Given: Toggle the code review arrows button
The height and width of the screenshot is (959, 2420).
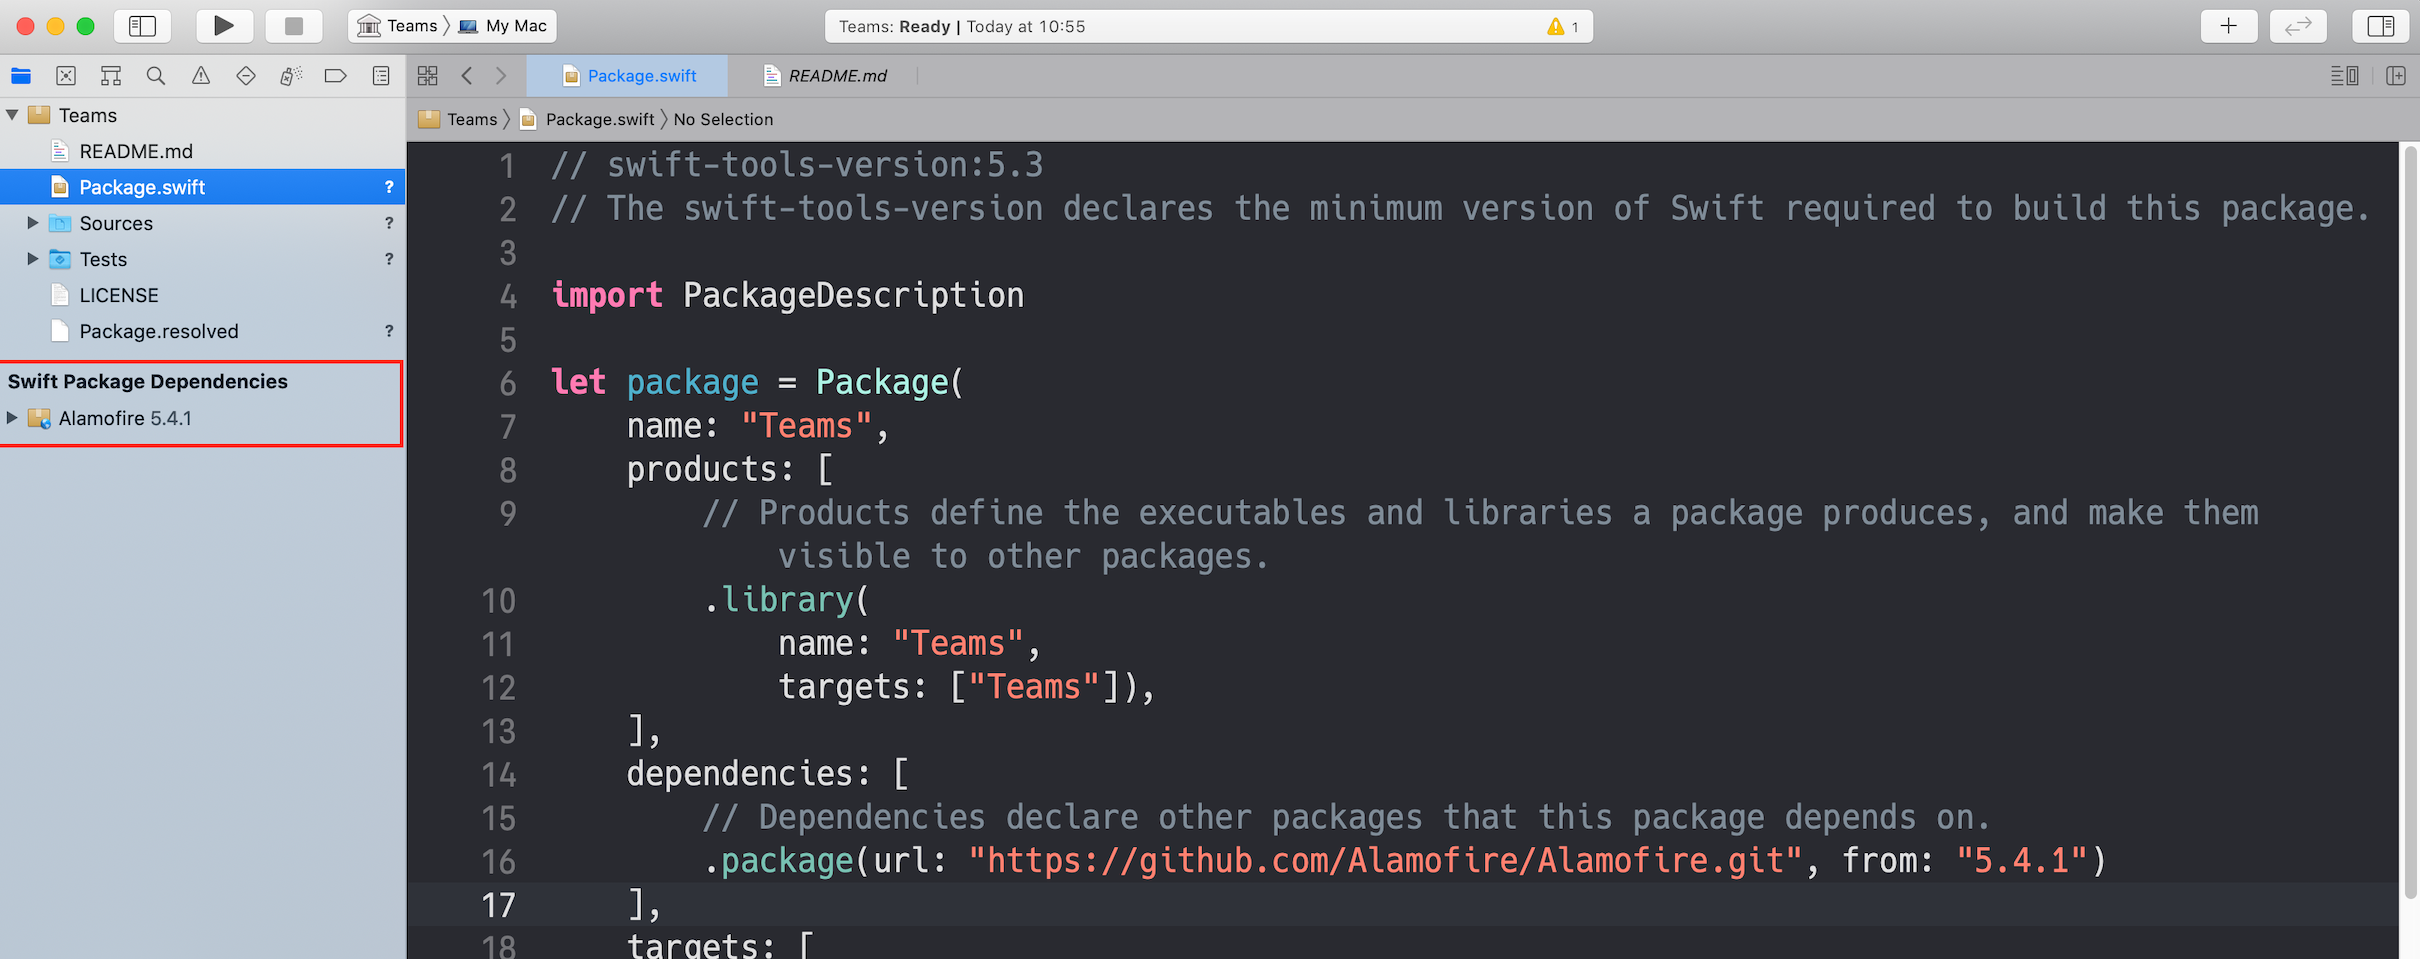Looking at the screenshot, I should pyautogui.click(x=2298, y=26).
